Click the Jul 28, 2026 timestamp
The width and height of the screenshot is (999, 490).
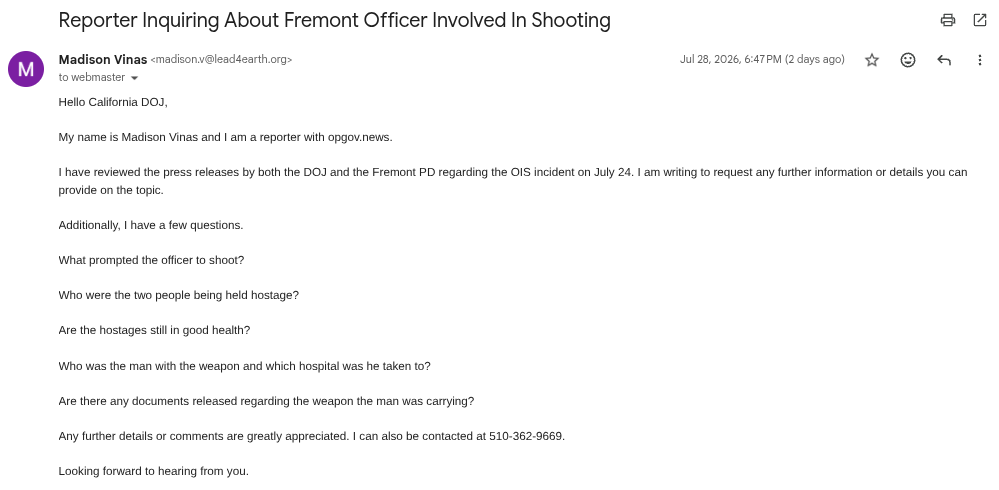click(x=762, y=59)
